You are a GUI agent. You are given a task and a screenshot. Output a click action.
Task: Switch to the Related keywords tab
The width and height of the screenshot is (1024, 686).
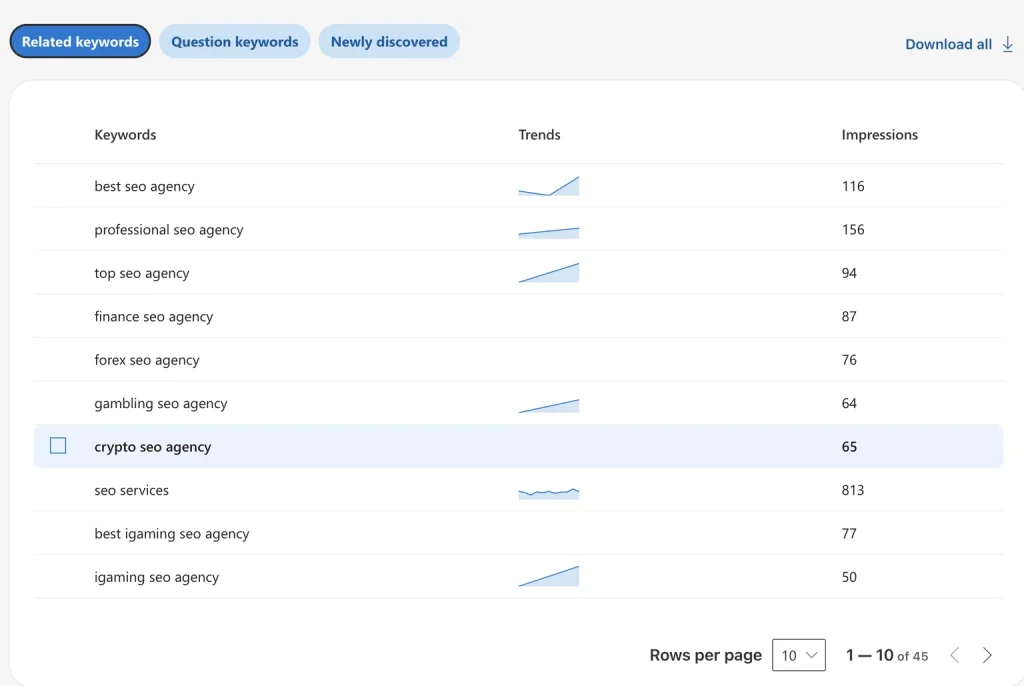click(x=80, y=41)
